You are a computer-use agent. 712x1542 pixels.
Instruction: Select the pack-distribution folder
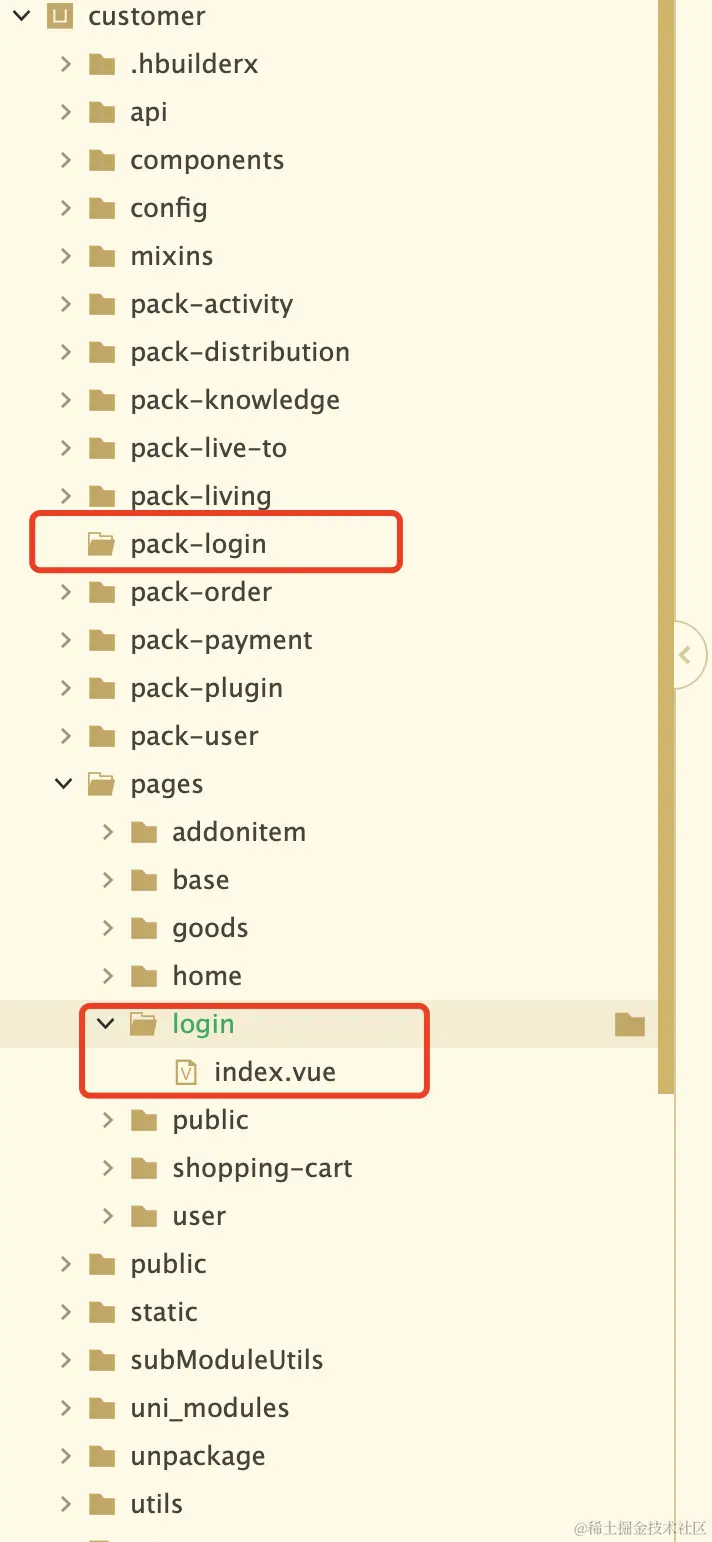point(240,352)
